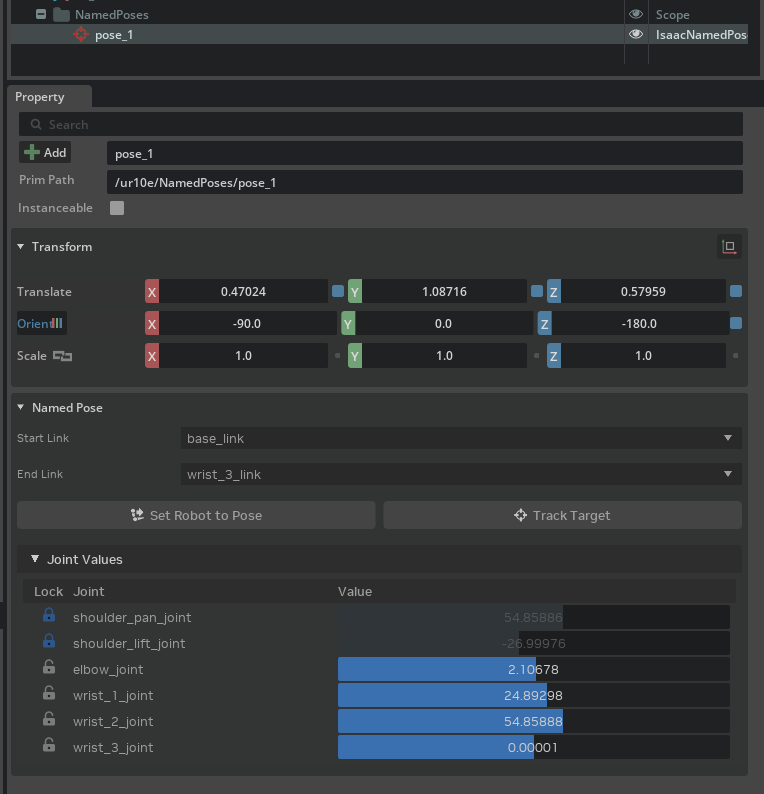Enable the Instanceable checkbox

[x=117, y=208]
